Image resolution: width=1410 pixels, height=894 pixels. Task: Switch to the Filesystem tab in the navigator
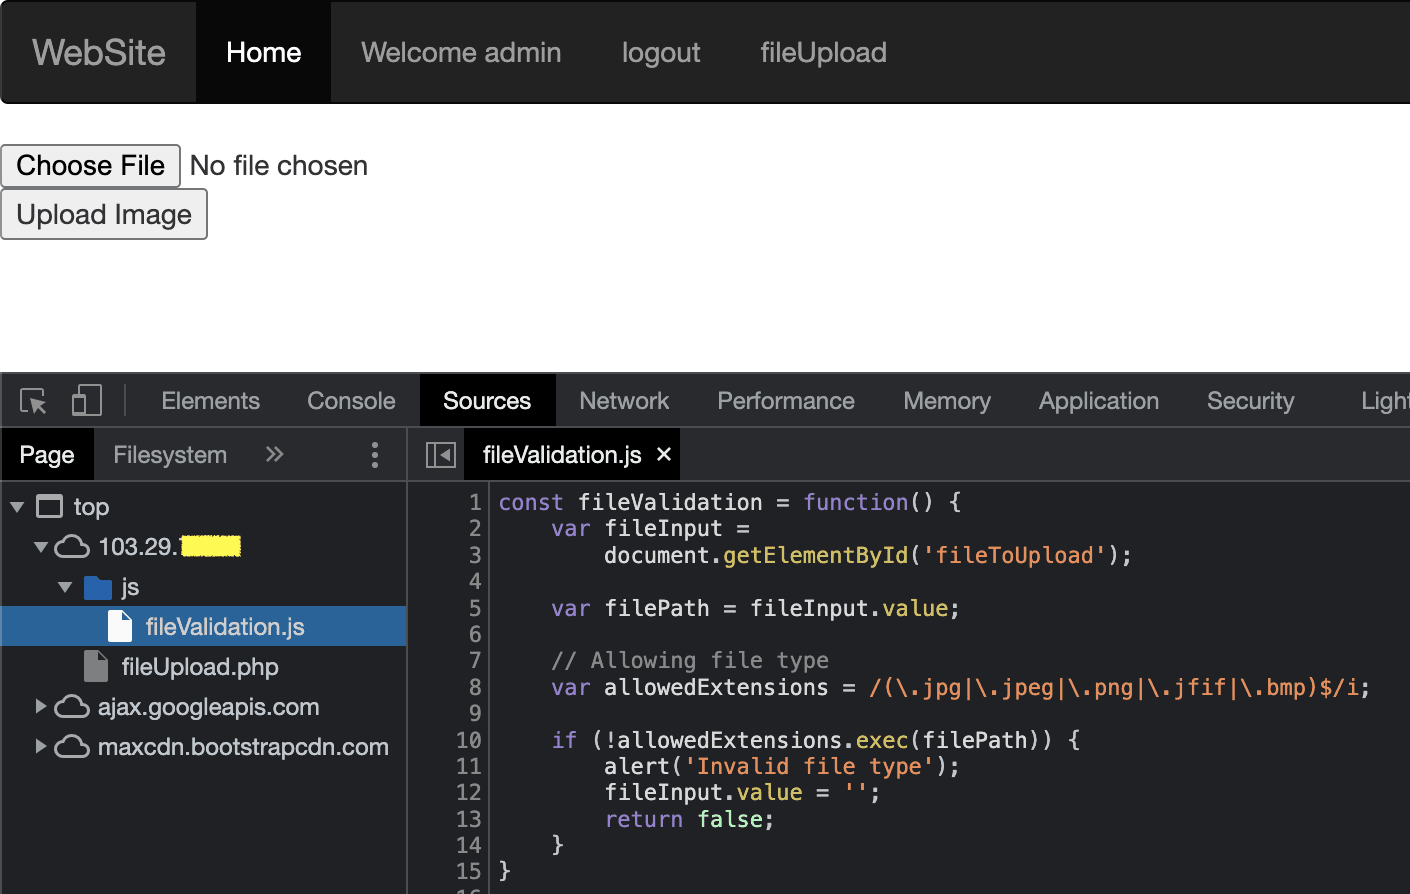169,454
